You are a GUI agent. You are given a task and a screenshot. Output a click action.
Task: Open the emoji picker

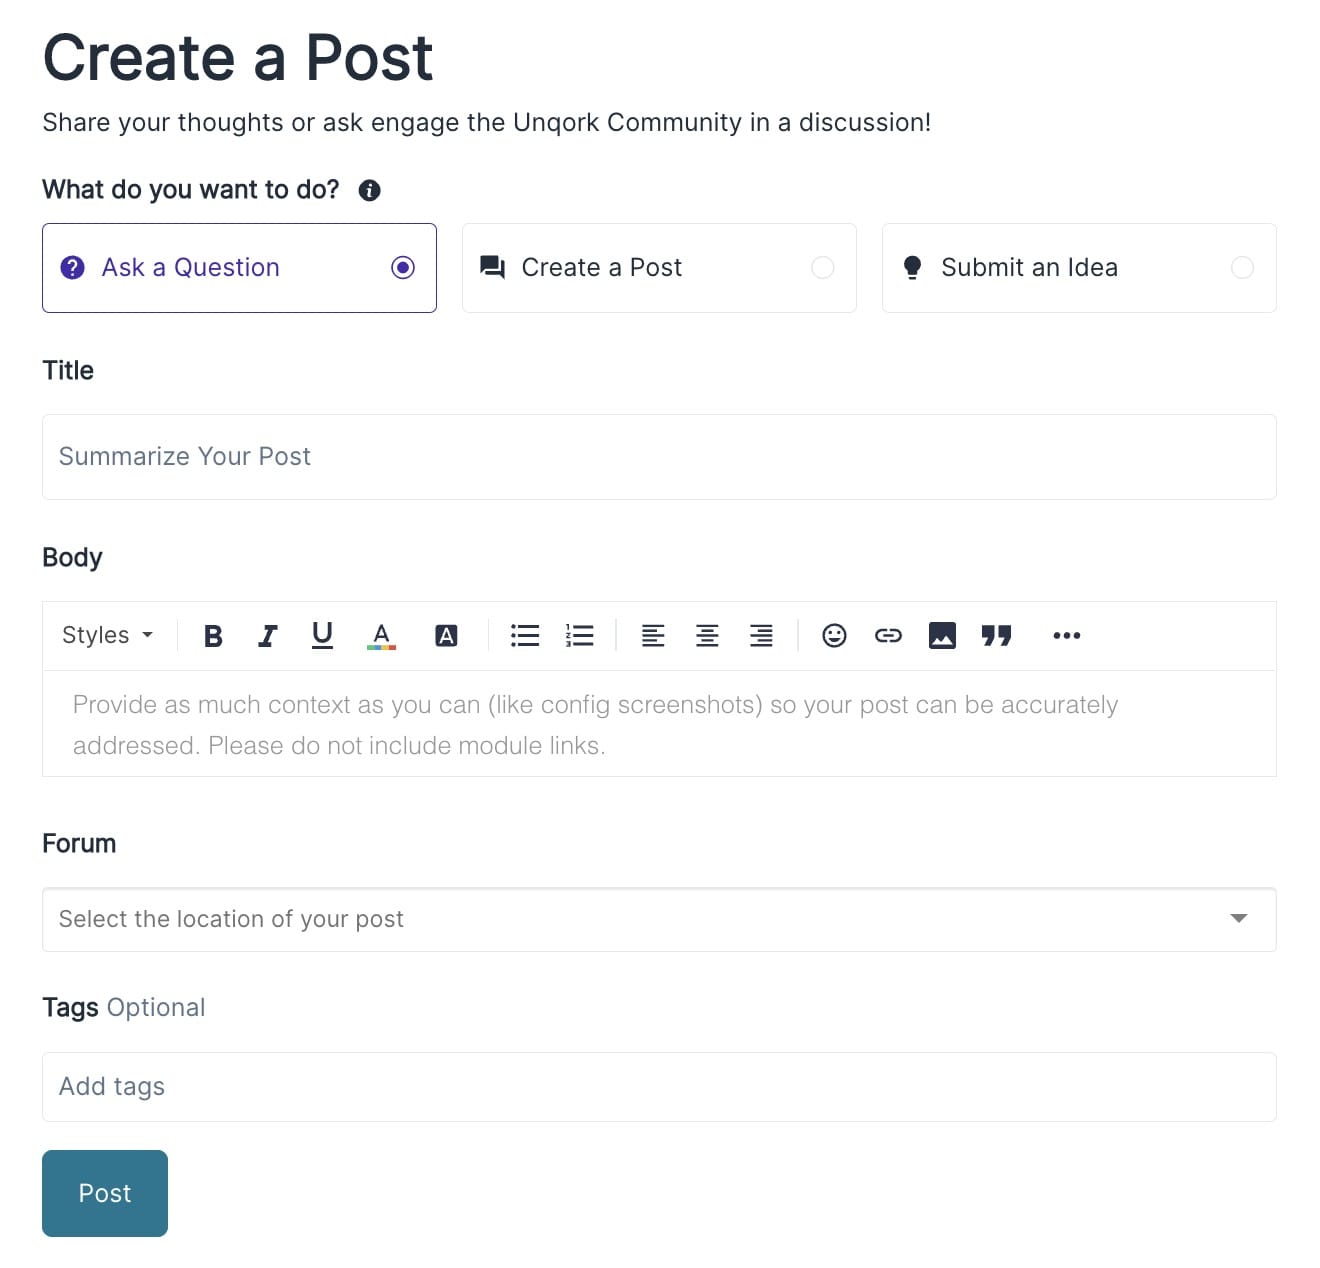click(x=834, y=636)
